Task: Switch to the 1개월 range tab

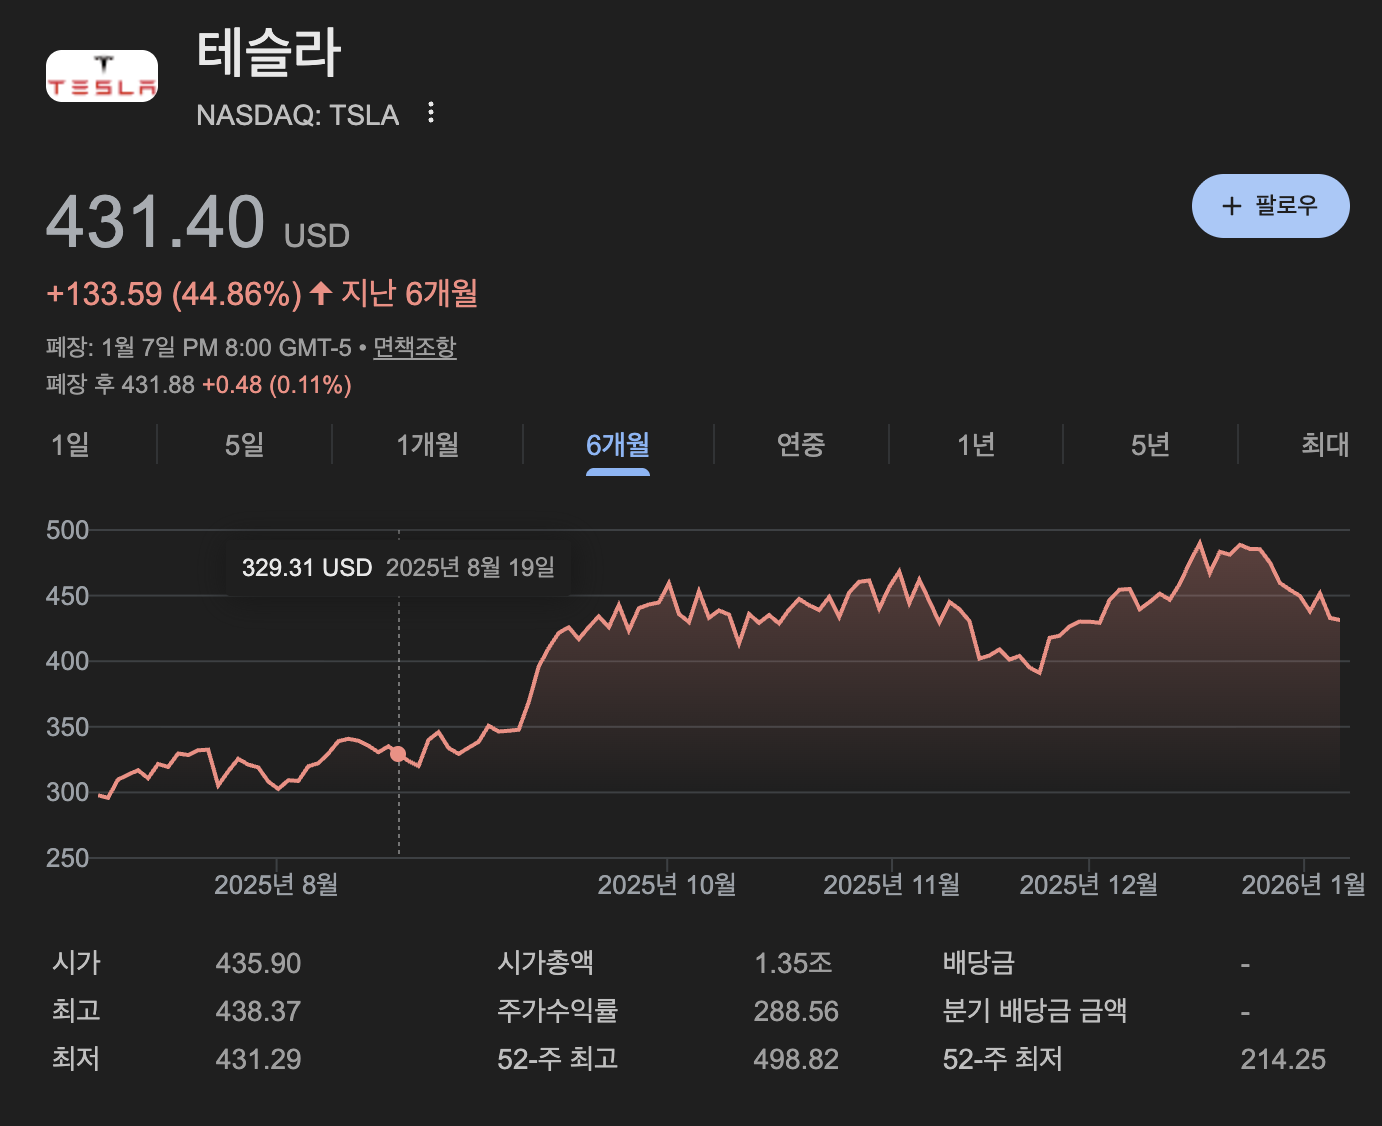Action: pos(427,444)
